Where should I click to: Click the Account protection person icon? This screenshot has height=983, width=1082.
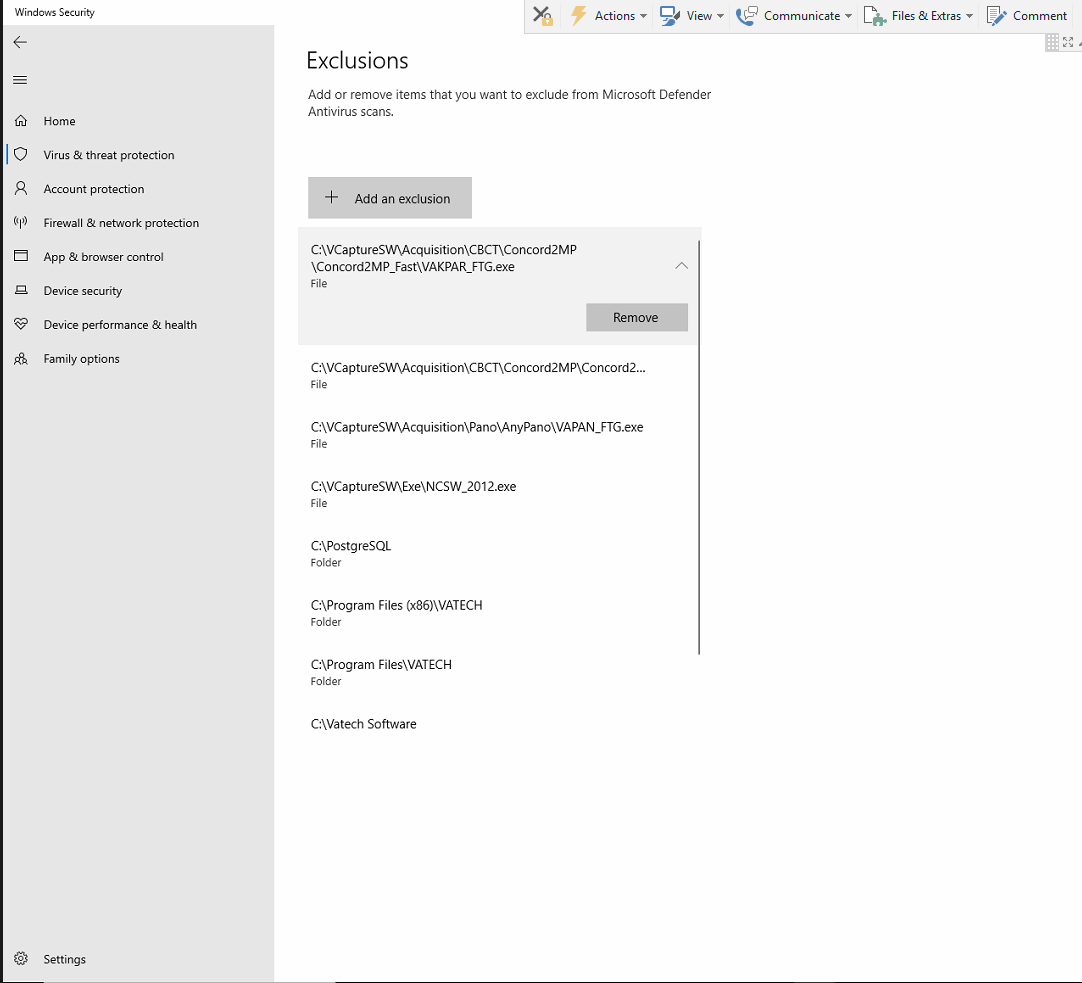pos(21,188)
